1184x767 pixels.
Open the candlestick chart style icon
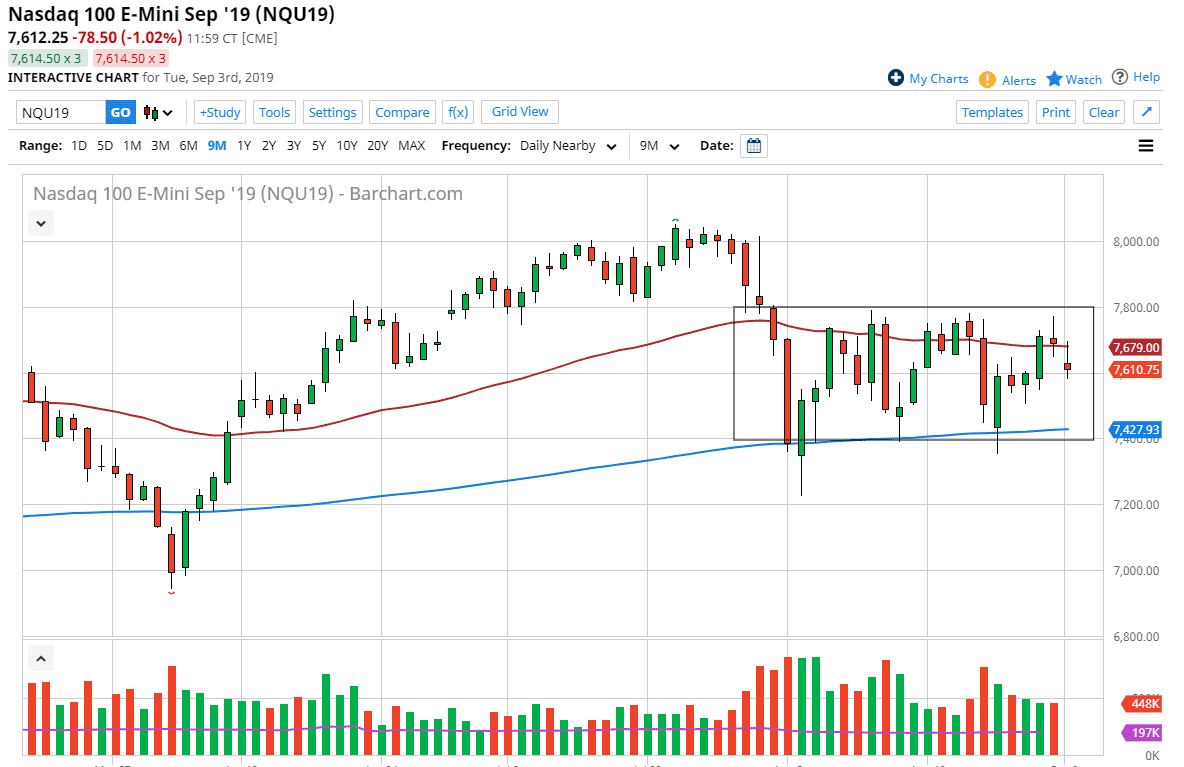click(x=150, y=112)
